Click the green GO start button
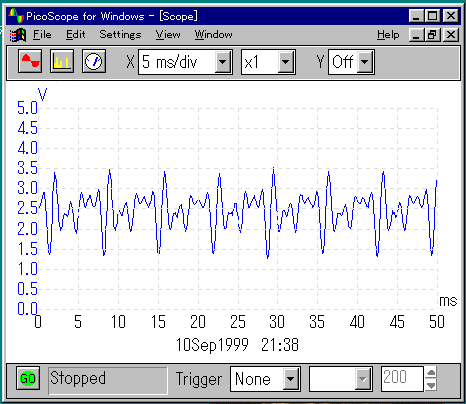Screen dimensions: 466x404 click(x=28, y=378)
